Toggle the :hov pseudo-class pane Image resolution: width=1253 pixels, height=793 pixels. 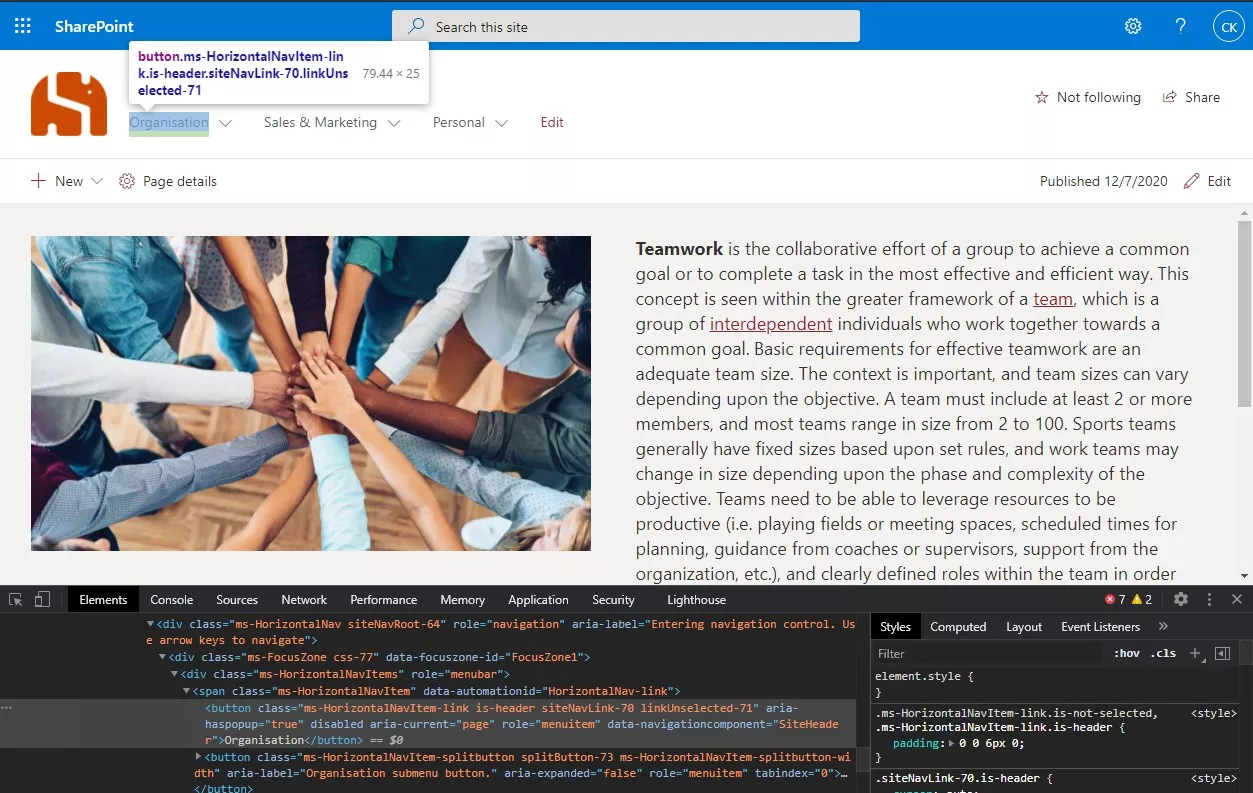click(1125, 652)
